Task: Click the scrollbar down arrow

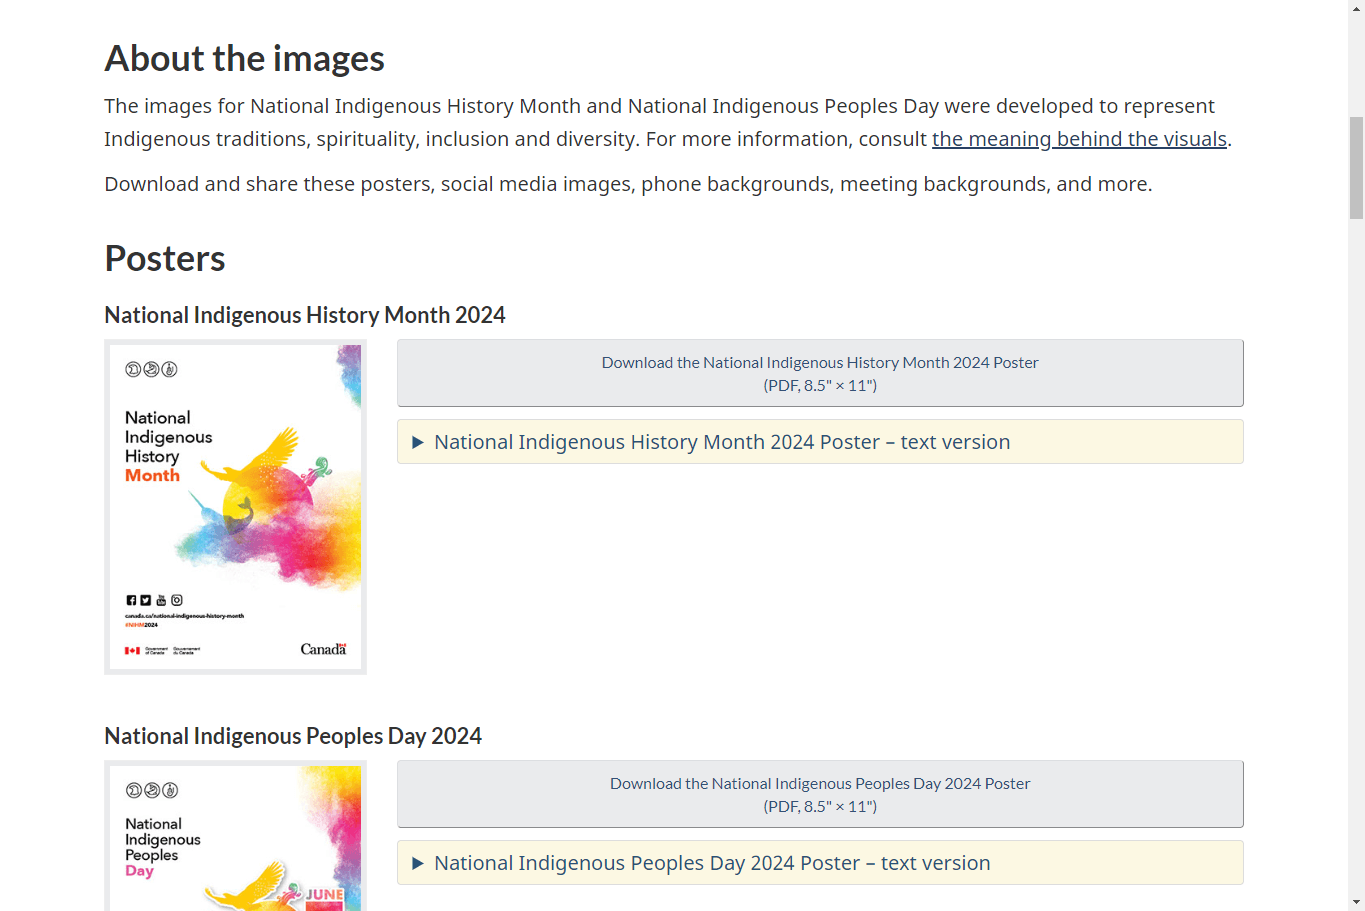Action: point(1356,902)
